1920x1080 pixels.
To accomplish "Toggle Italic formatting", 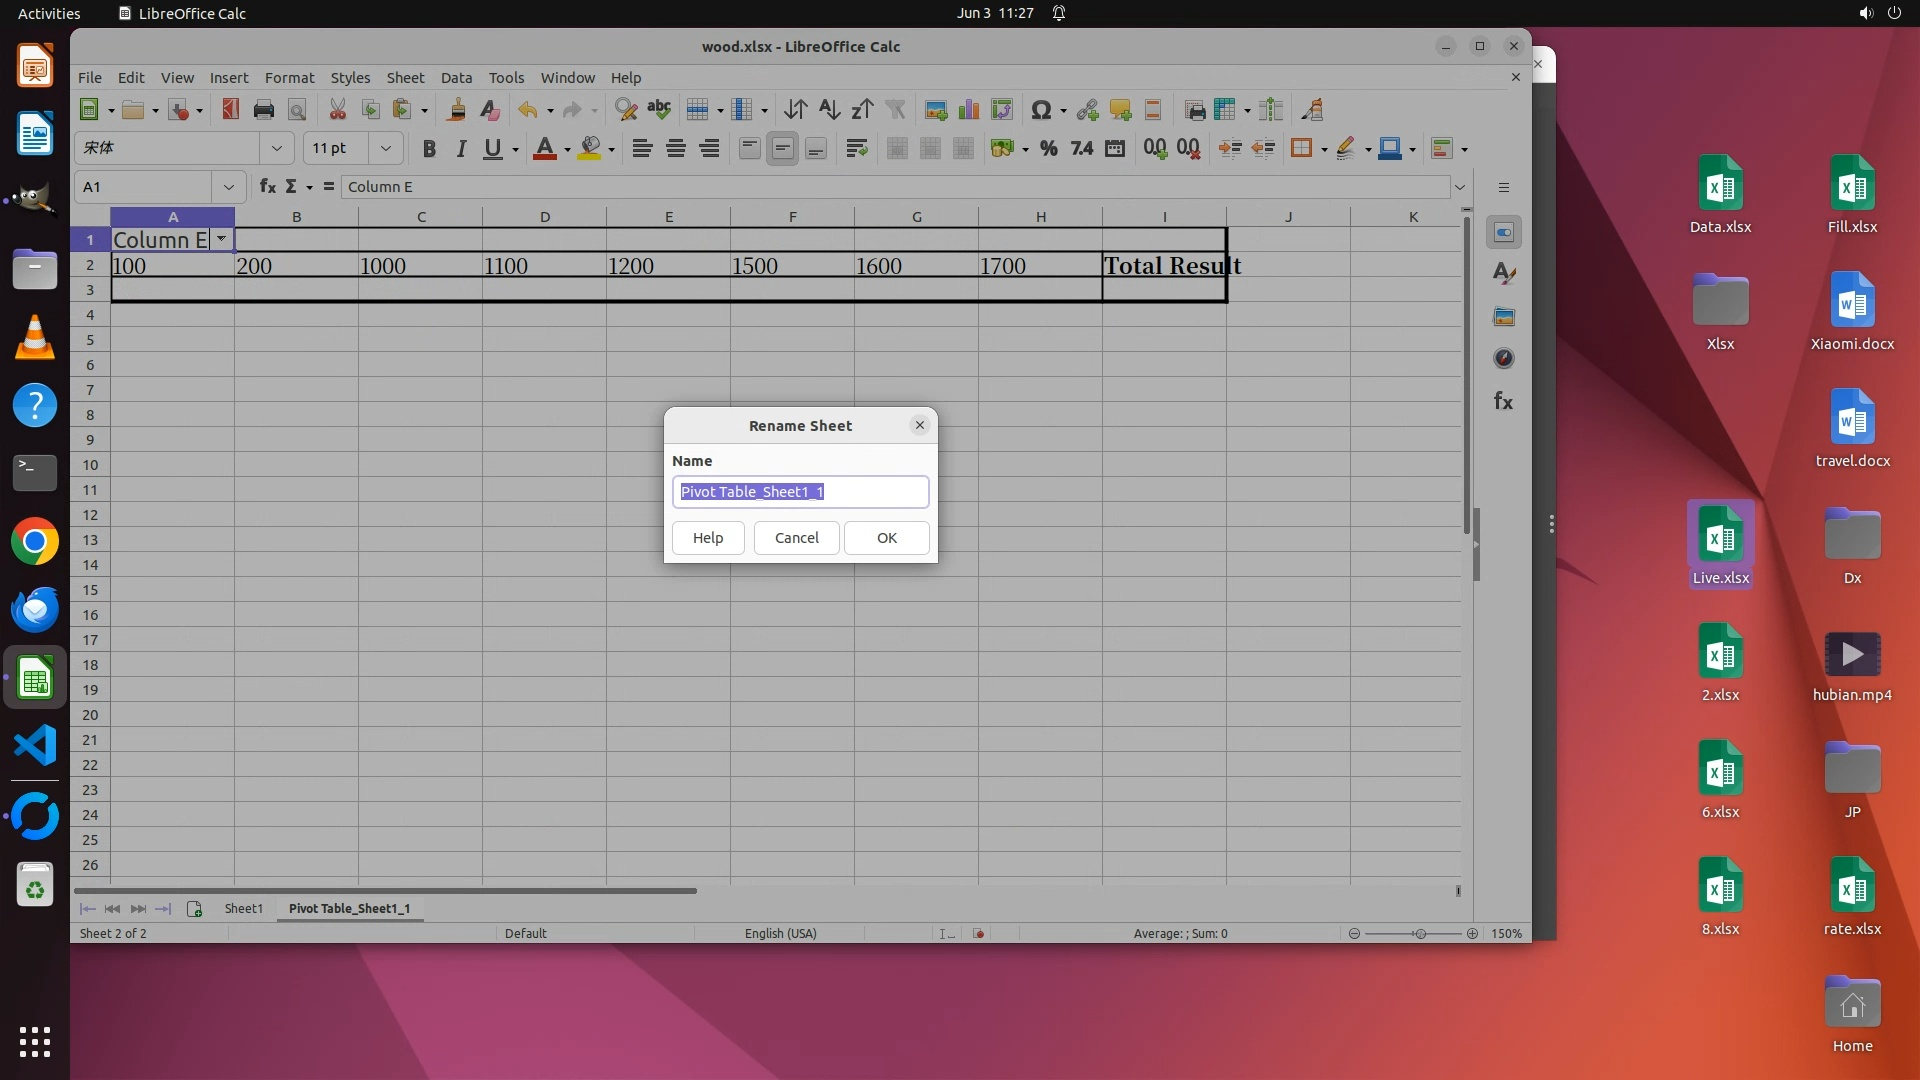I will [461, 149].
